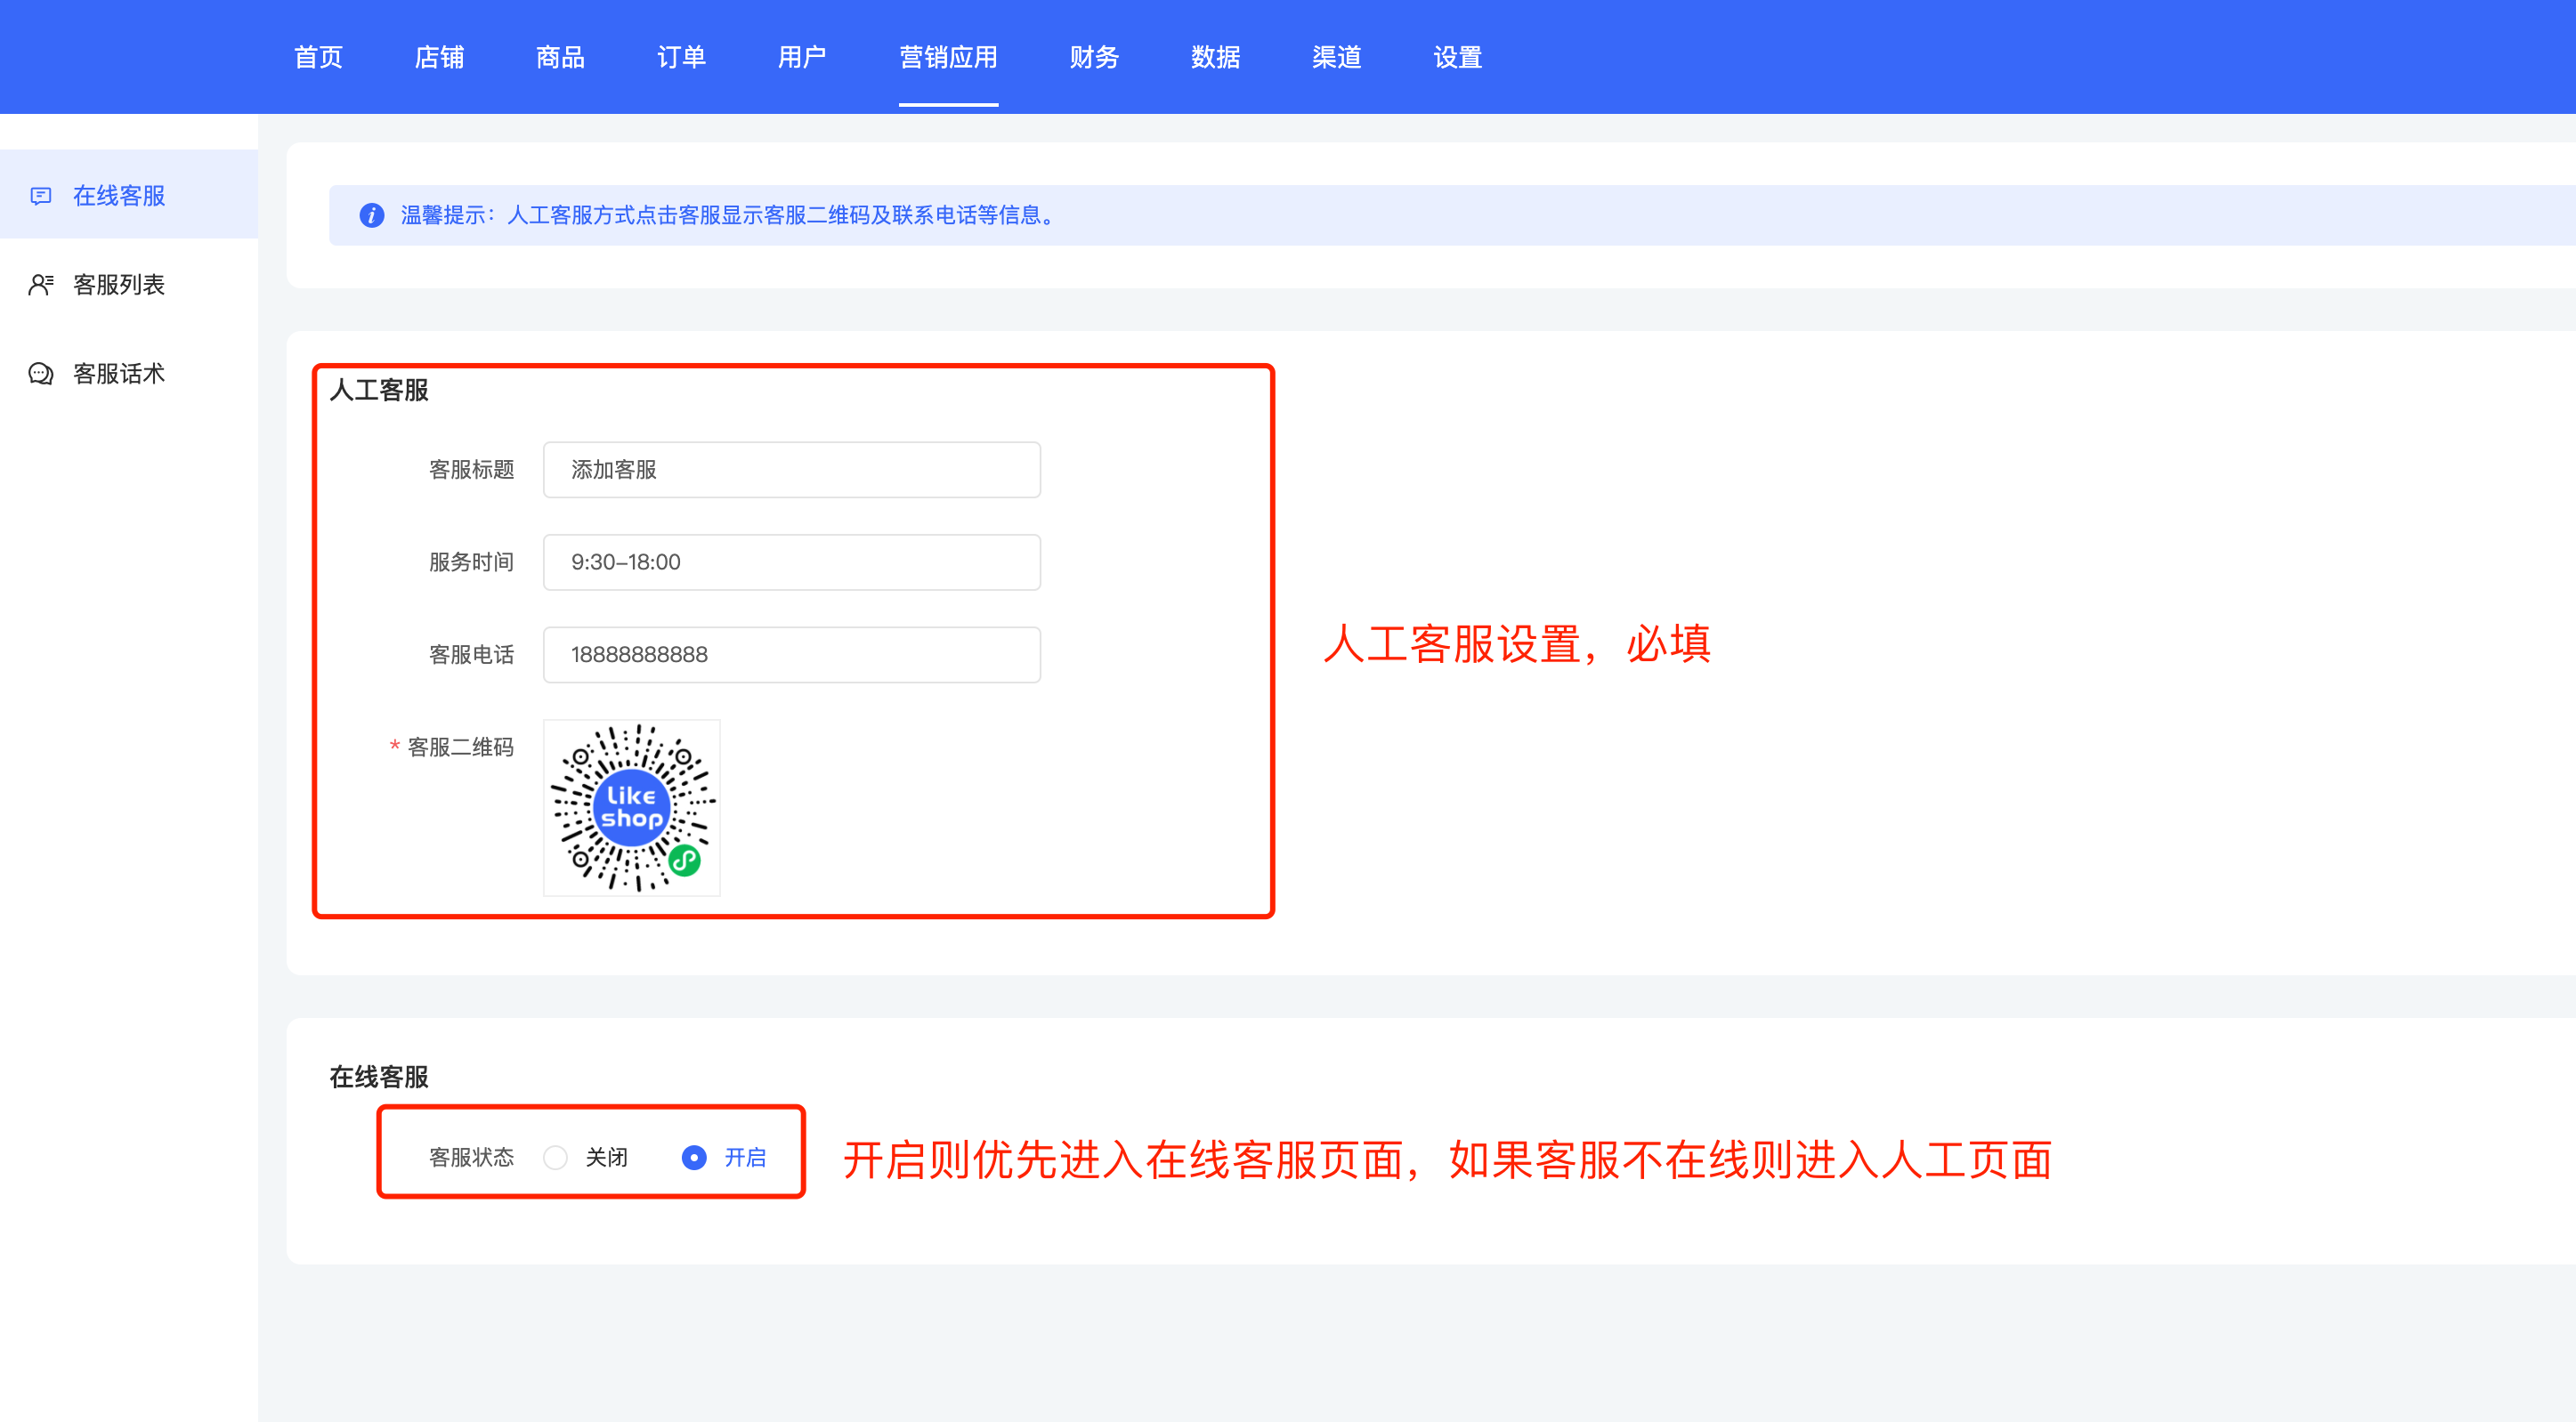The width and height of the screenshot is (2576, 1422).
Task: Click the 客服标题 input field
Action: [x=791, y=469]
